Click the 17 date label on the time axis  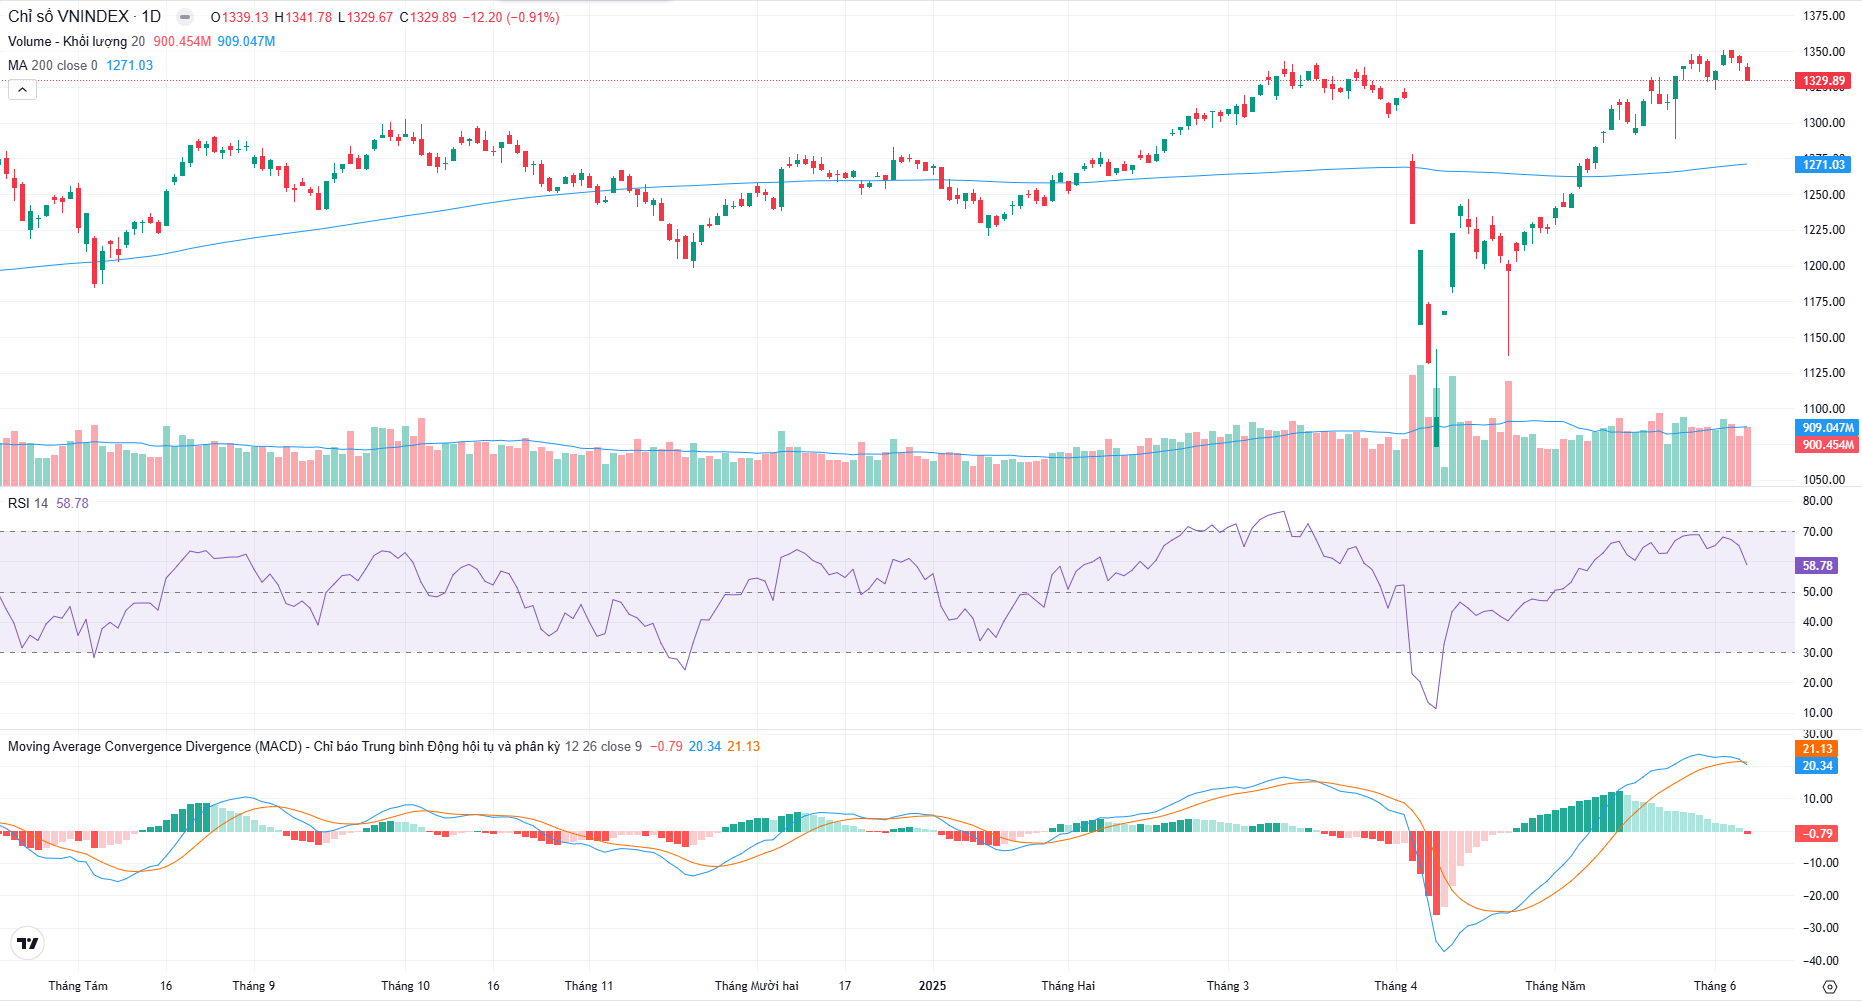[x=845, y=986]
